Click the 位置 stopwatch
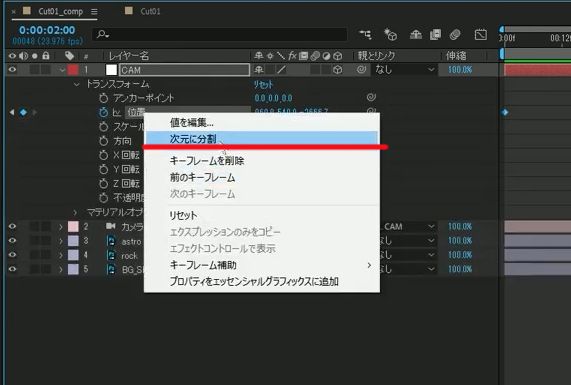Screen dimensions: 571x385 tap(104, 112)
